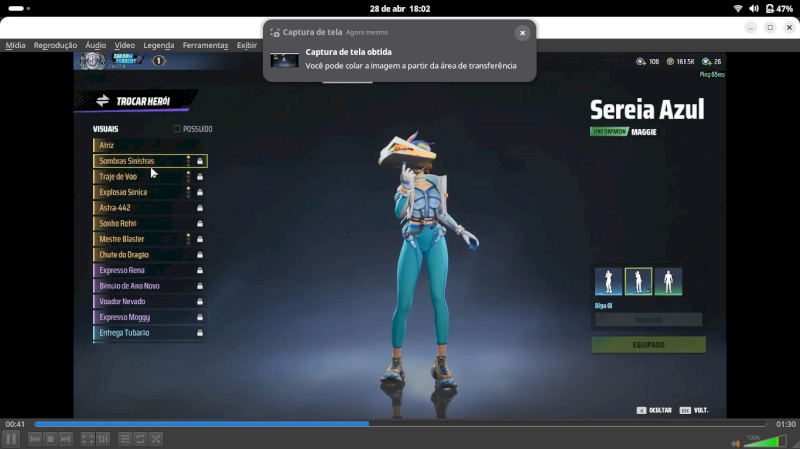800x449 pixels.
Task: Click lock icon on Traje de Voo row
Action: (x=200, y=177)
